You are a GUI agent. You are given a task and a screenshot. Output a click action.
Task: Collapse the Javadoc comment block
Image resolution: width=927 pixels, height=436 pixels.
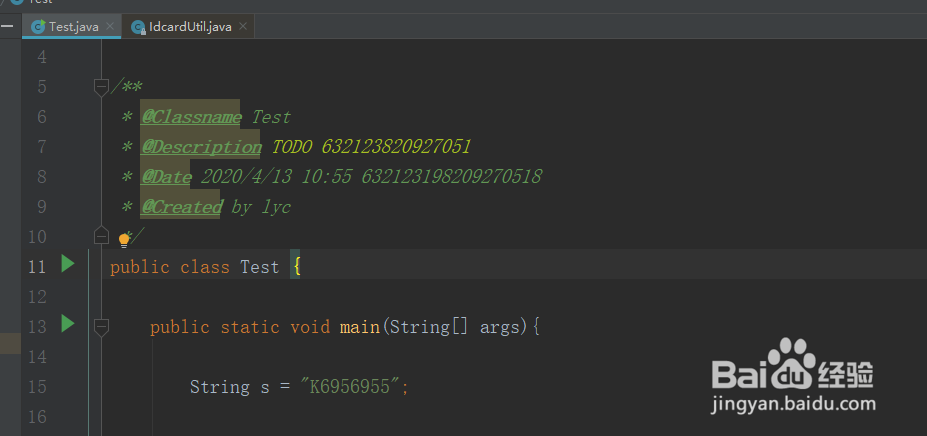[101, 87]
